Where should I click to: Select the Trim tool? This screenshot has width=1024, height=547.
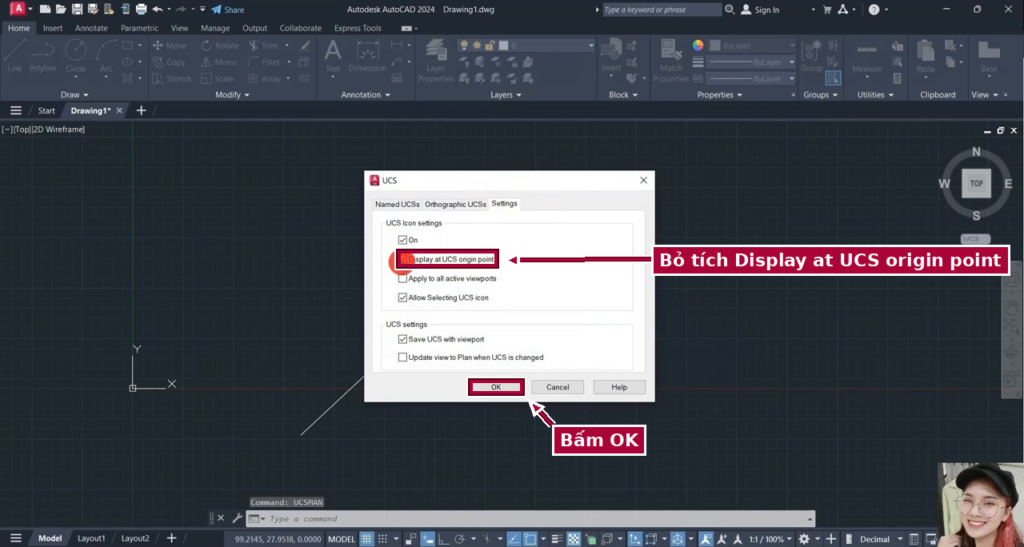[263, 46]
